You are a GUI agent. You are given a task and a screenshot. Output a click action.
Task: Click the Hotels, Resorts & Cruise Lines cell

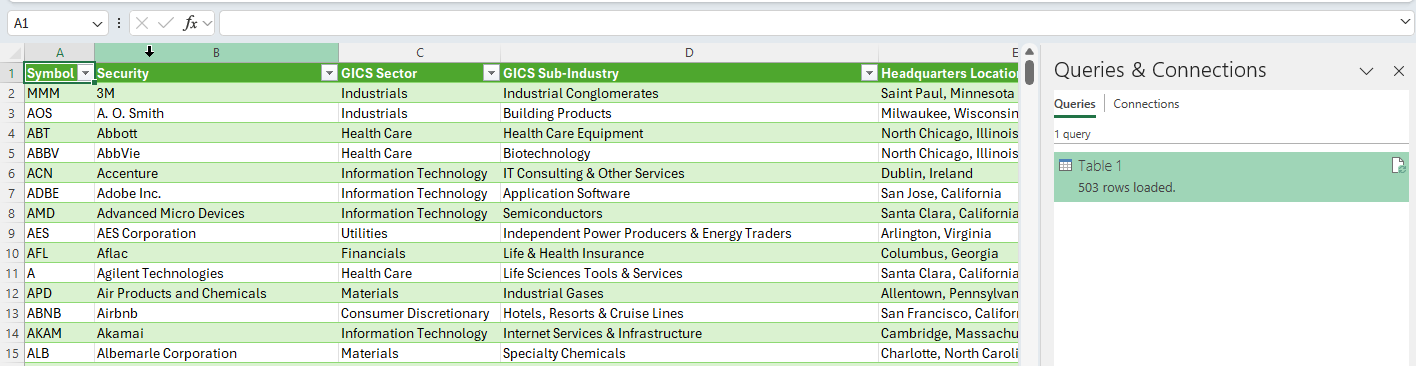pyautogui.click(x=689, y=313)
